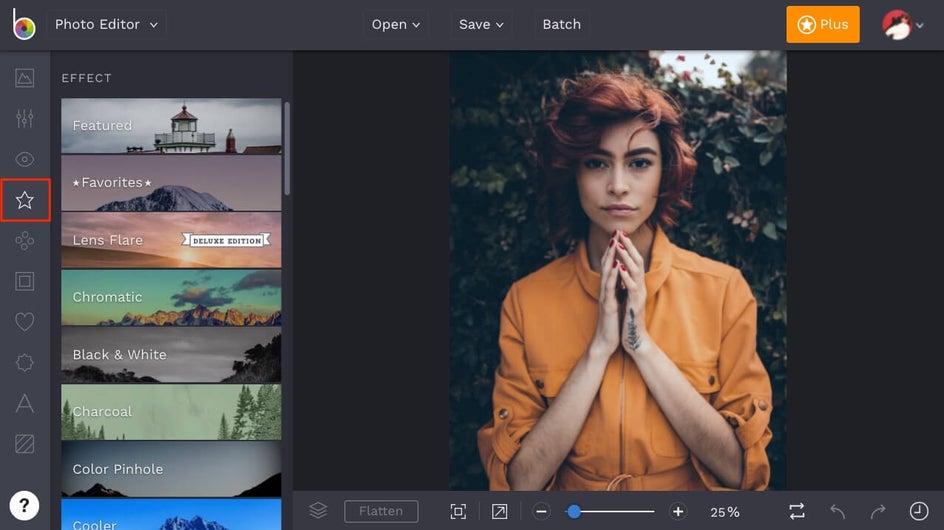Click the orange Plus upgrade button

click(x=822, y=24)
